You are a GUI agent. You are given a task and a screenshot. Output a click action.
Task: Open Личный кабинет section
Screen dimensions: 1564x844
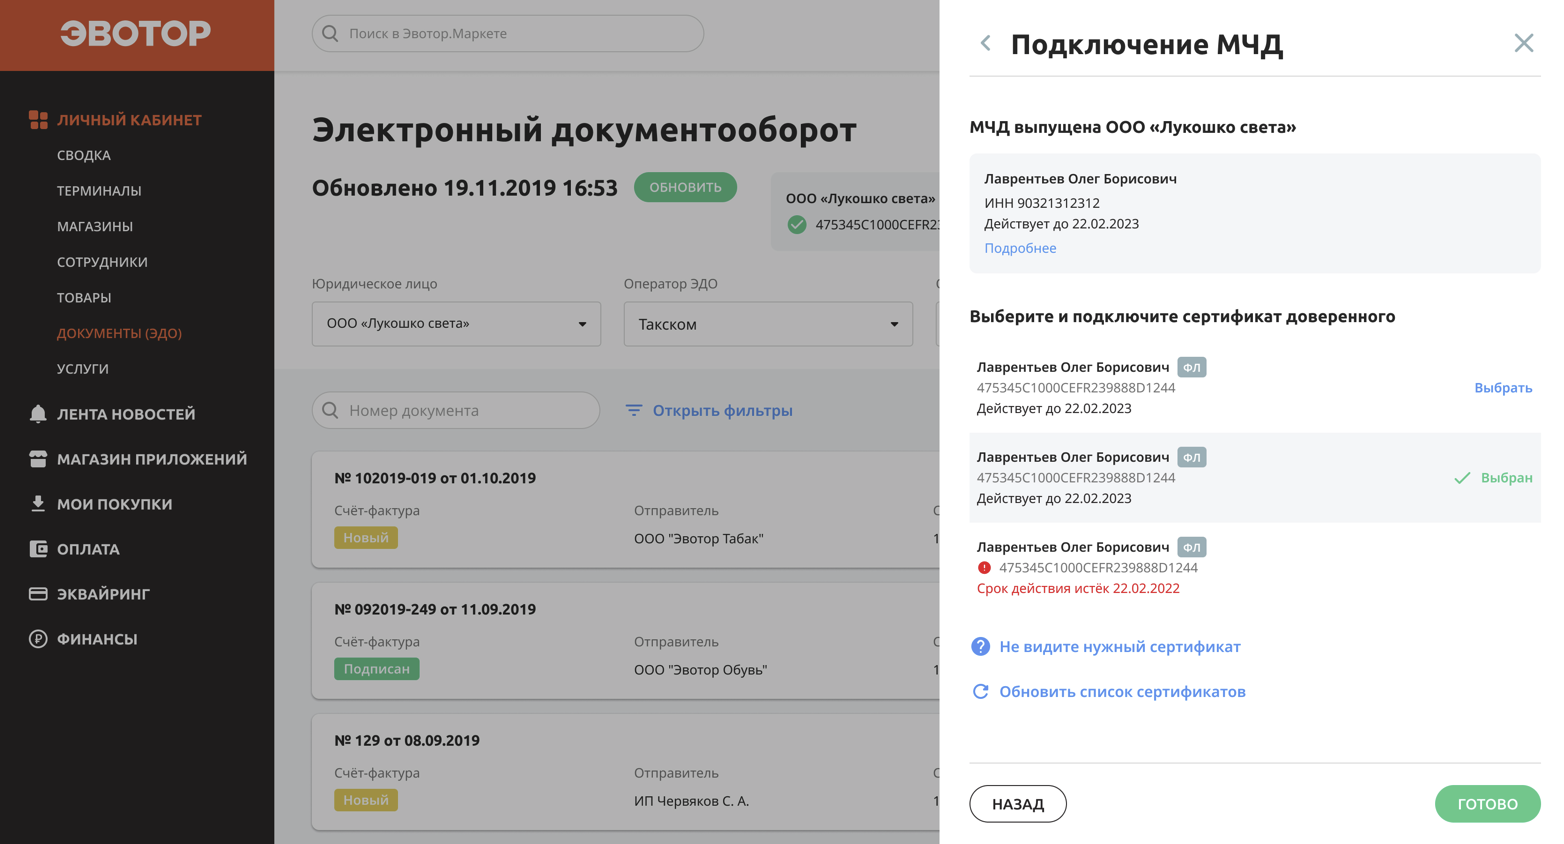click(x=129, y=120)
